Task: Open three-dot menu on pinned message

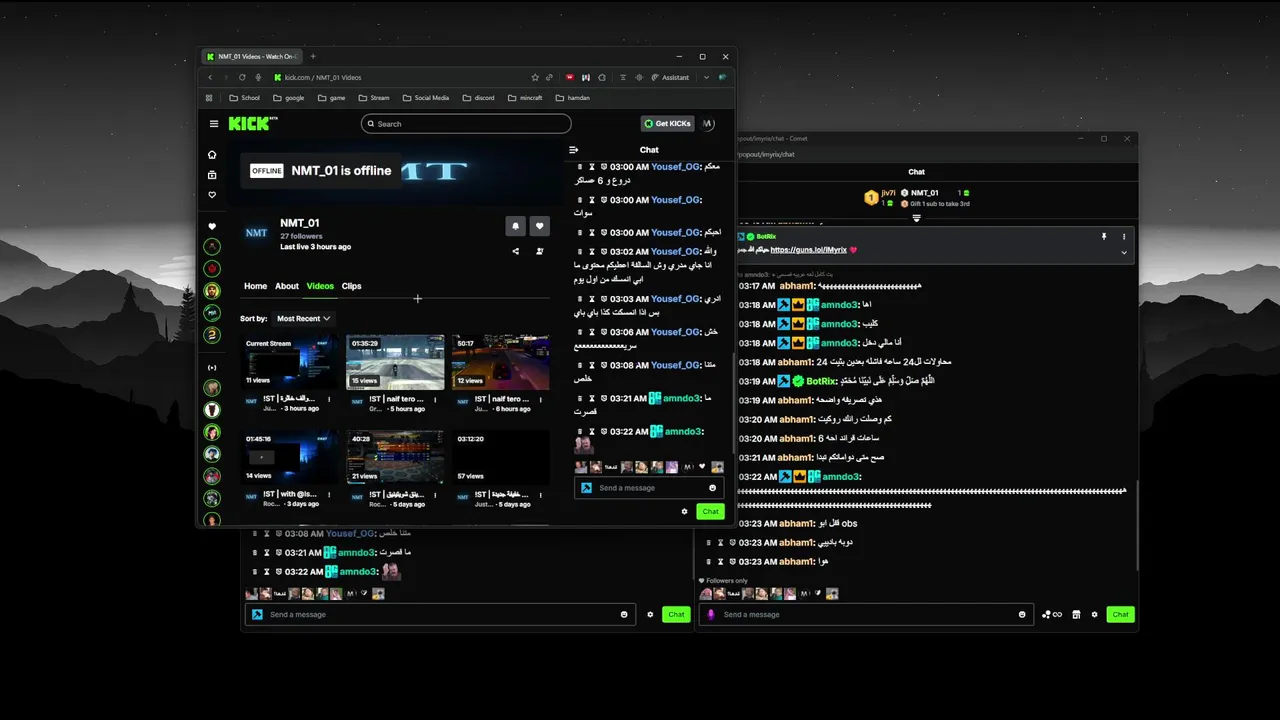Action: (1124, 237)
